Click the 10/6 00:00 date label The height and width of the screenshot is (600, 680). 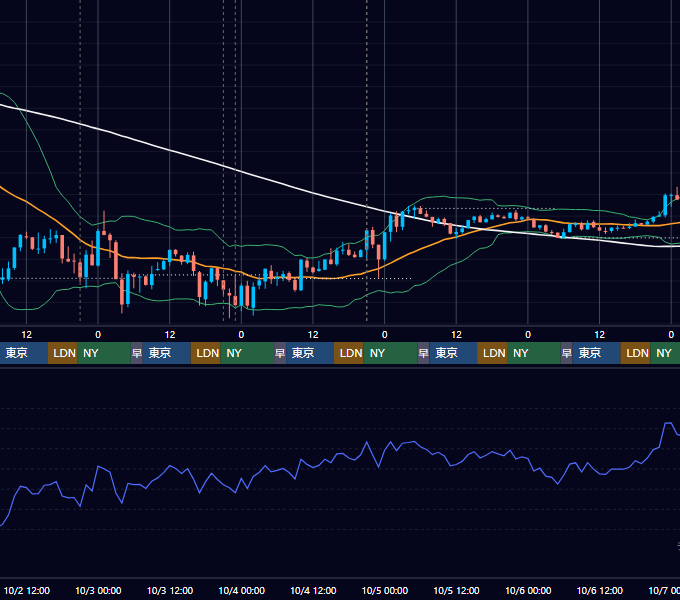tap(528, 590)
